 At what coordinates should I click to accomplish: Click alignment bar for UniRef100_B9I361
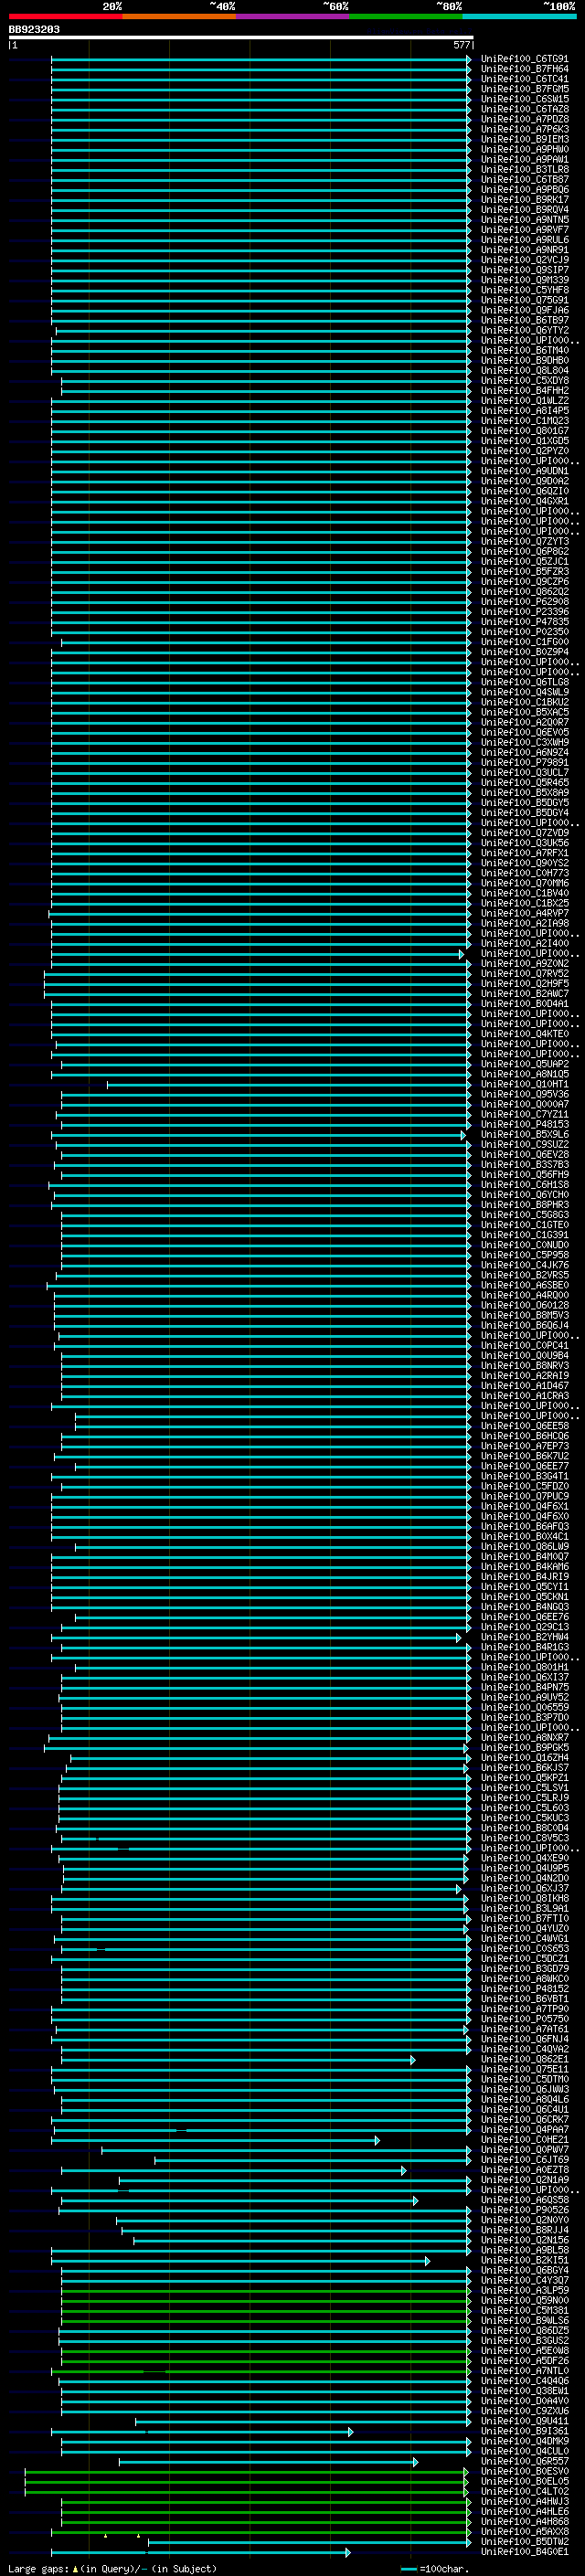201,2431
